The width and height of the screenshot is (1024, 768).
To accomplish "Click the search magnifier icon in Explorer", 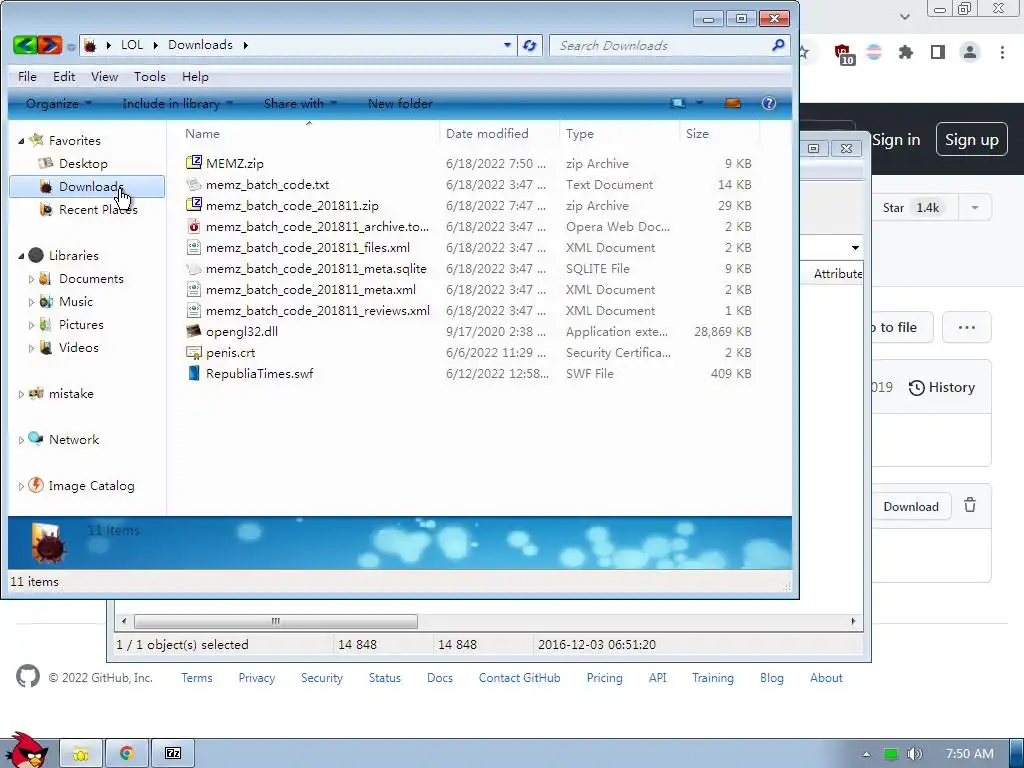I will coord(778,45).
